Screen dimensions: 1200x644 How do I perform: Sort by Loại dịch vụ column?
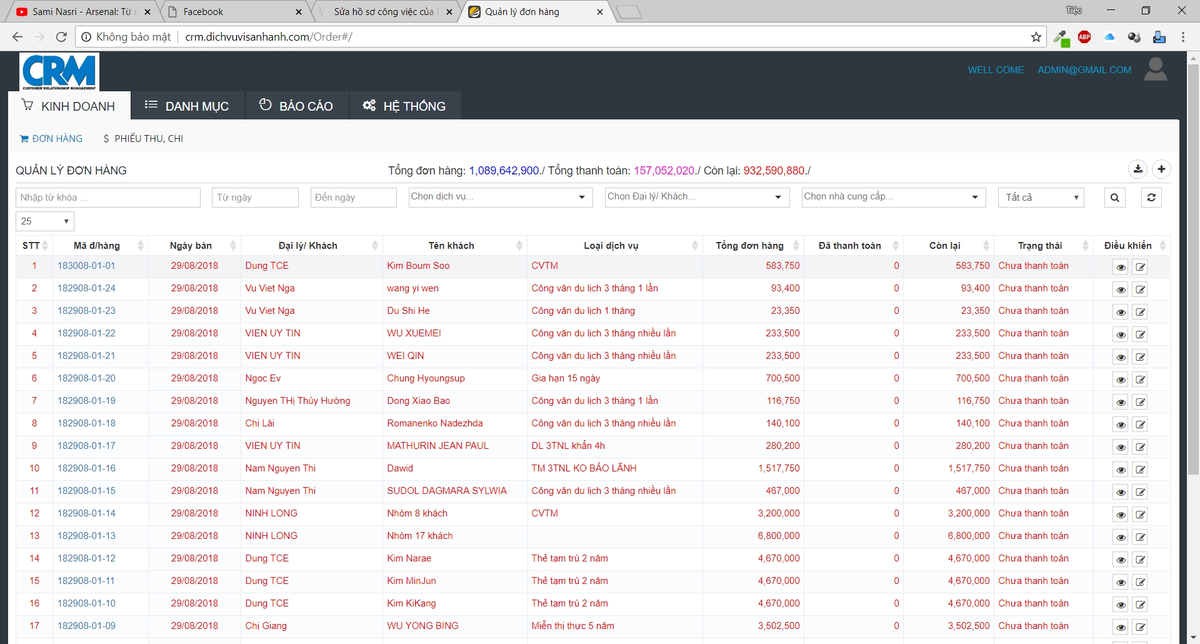pos(617,245)
